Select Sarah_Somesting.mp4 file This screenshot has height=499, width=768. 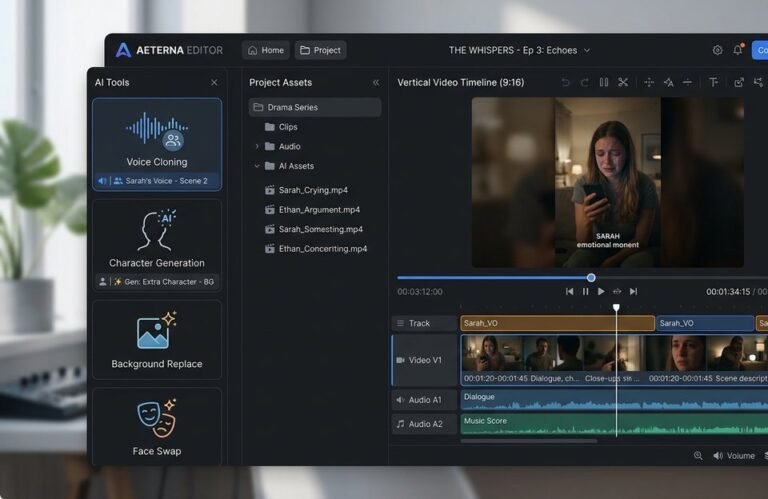(x=314, y=229)
